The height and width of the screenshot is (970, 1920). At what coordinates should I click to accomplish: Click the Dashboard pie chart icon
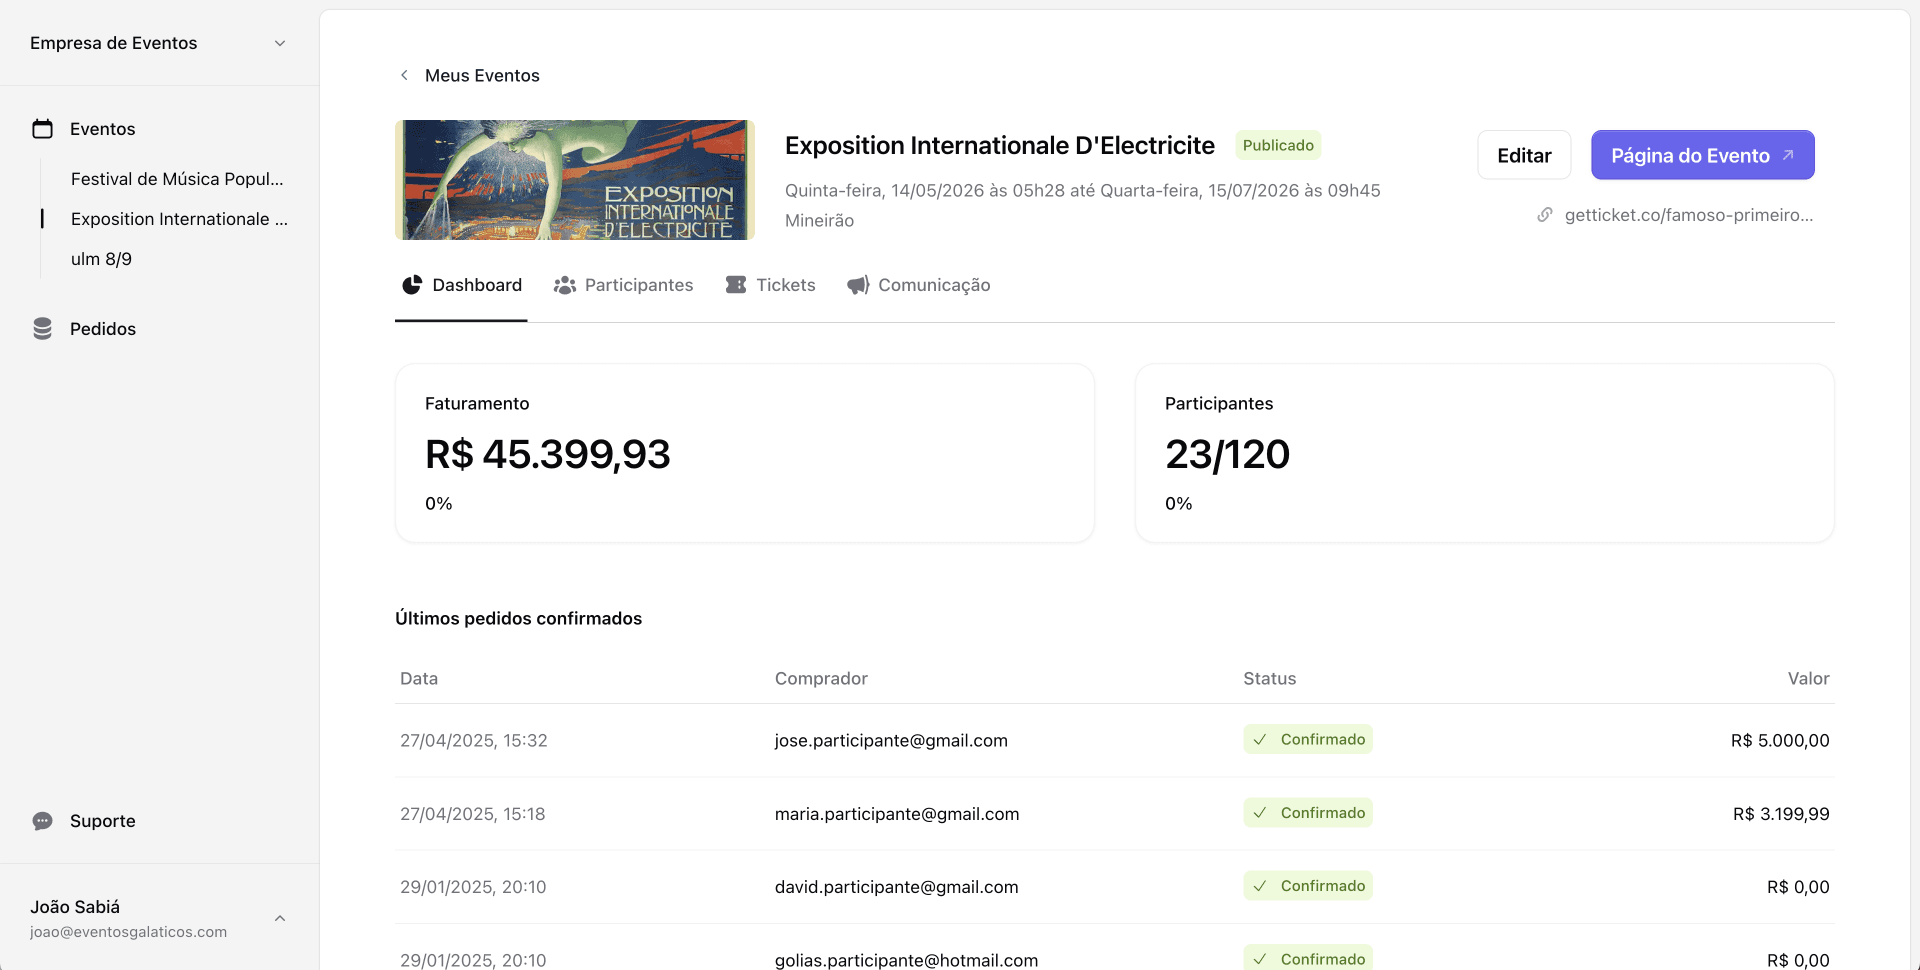click(412, 285)
